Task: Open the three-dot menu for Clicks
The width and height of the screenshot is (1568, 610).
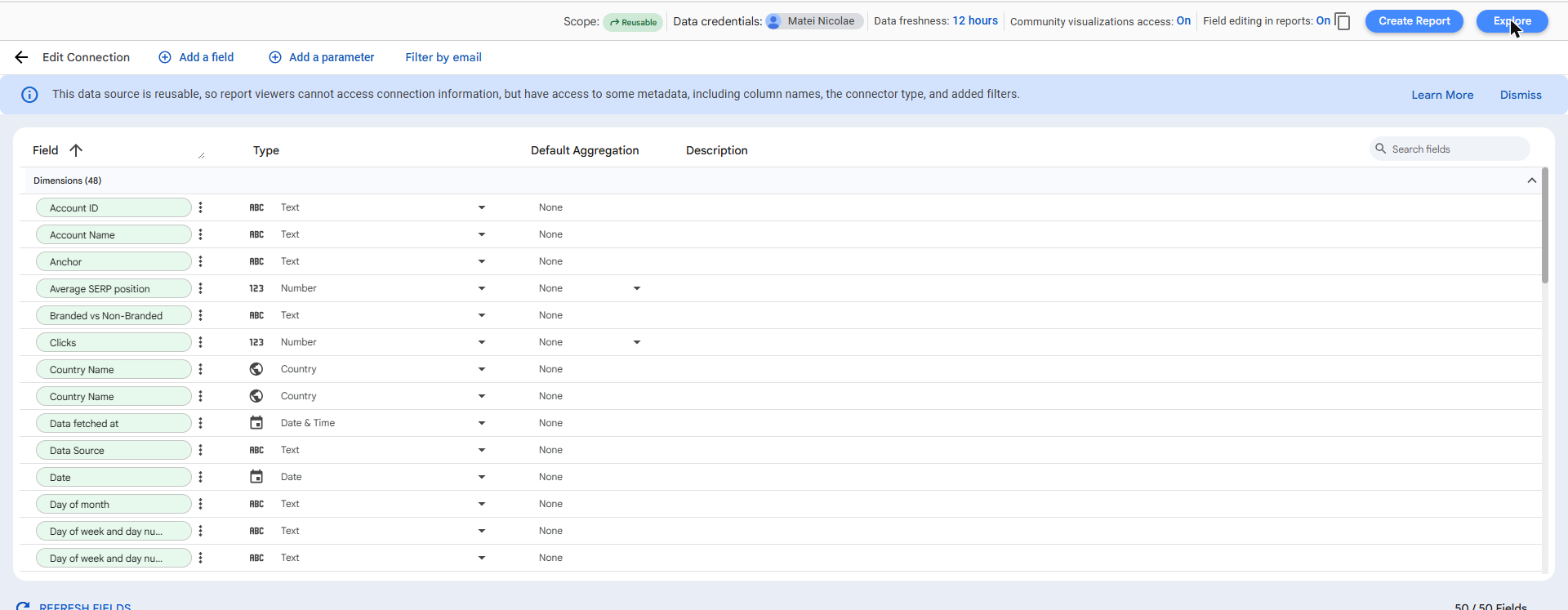Action: [200, 342]
